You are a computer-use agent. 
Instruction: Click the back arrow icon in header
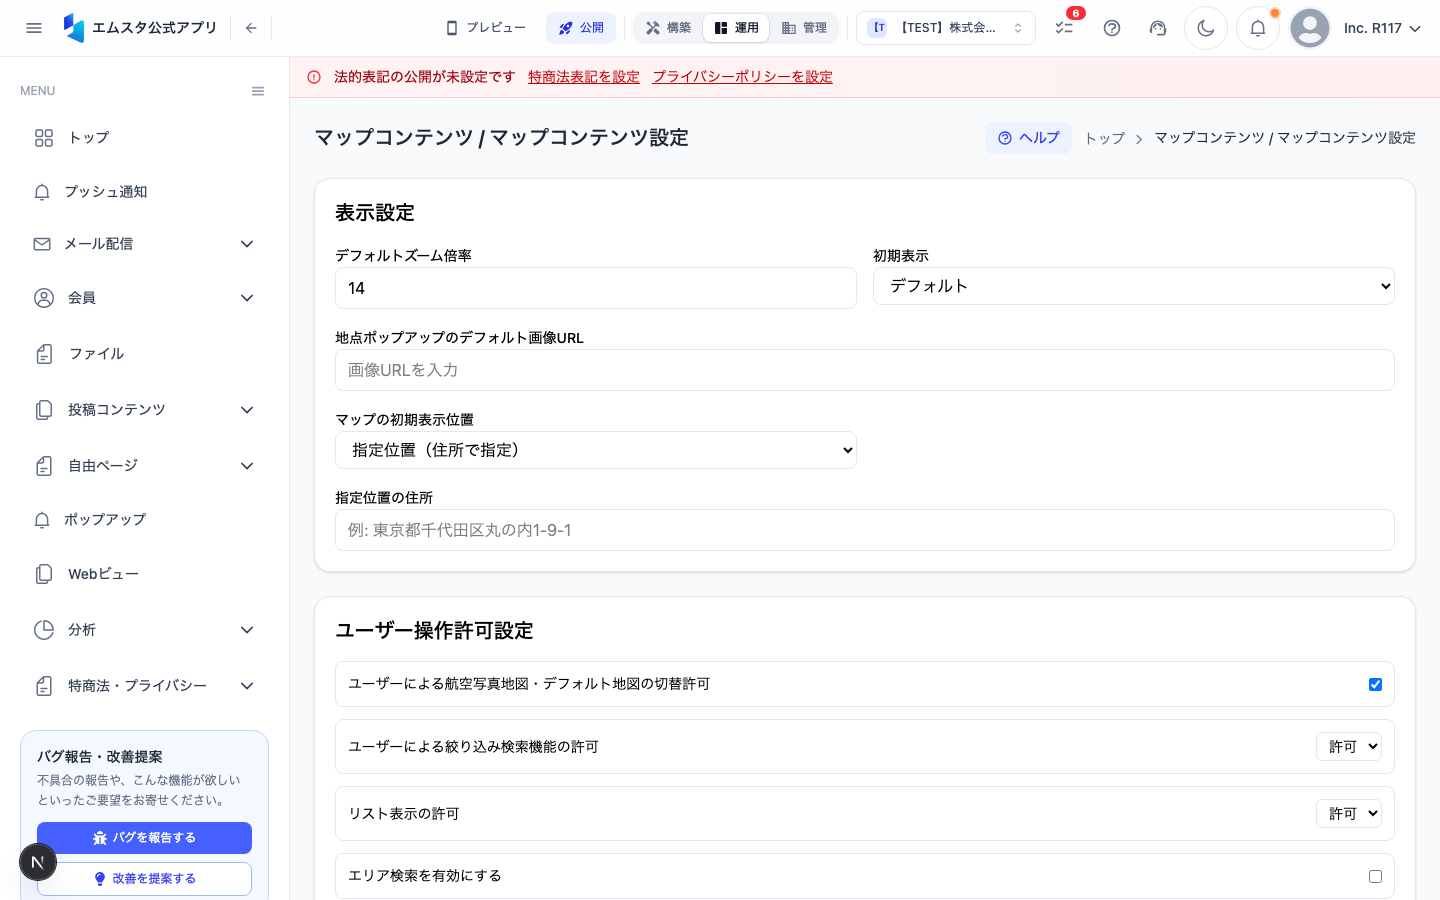point(251,28)
